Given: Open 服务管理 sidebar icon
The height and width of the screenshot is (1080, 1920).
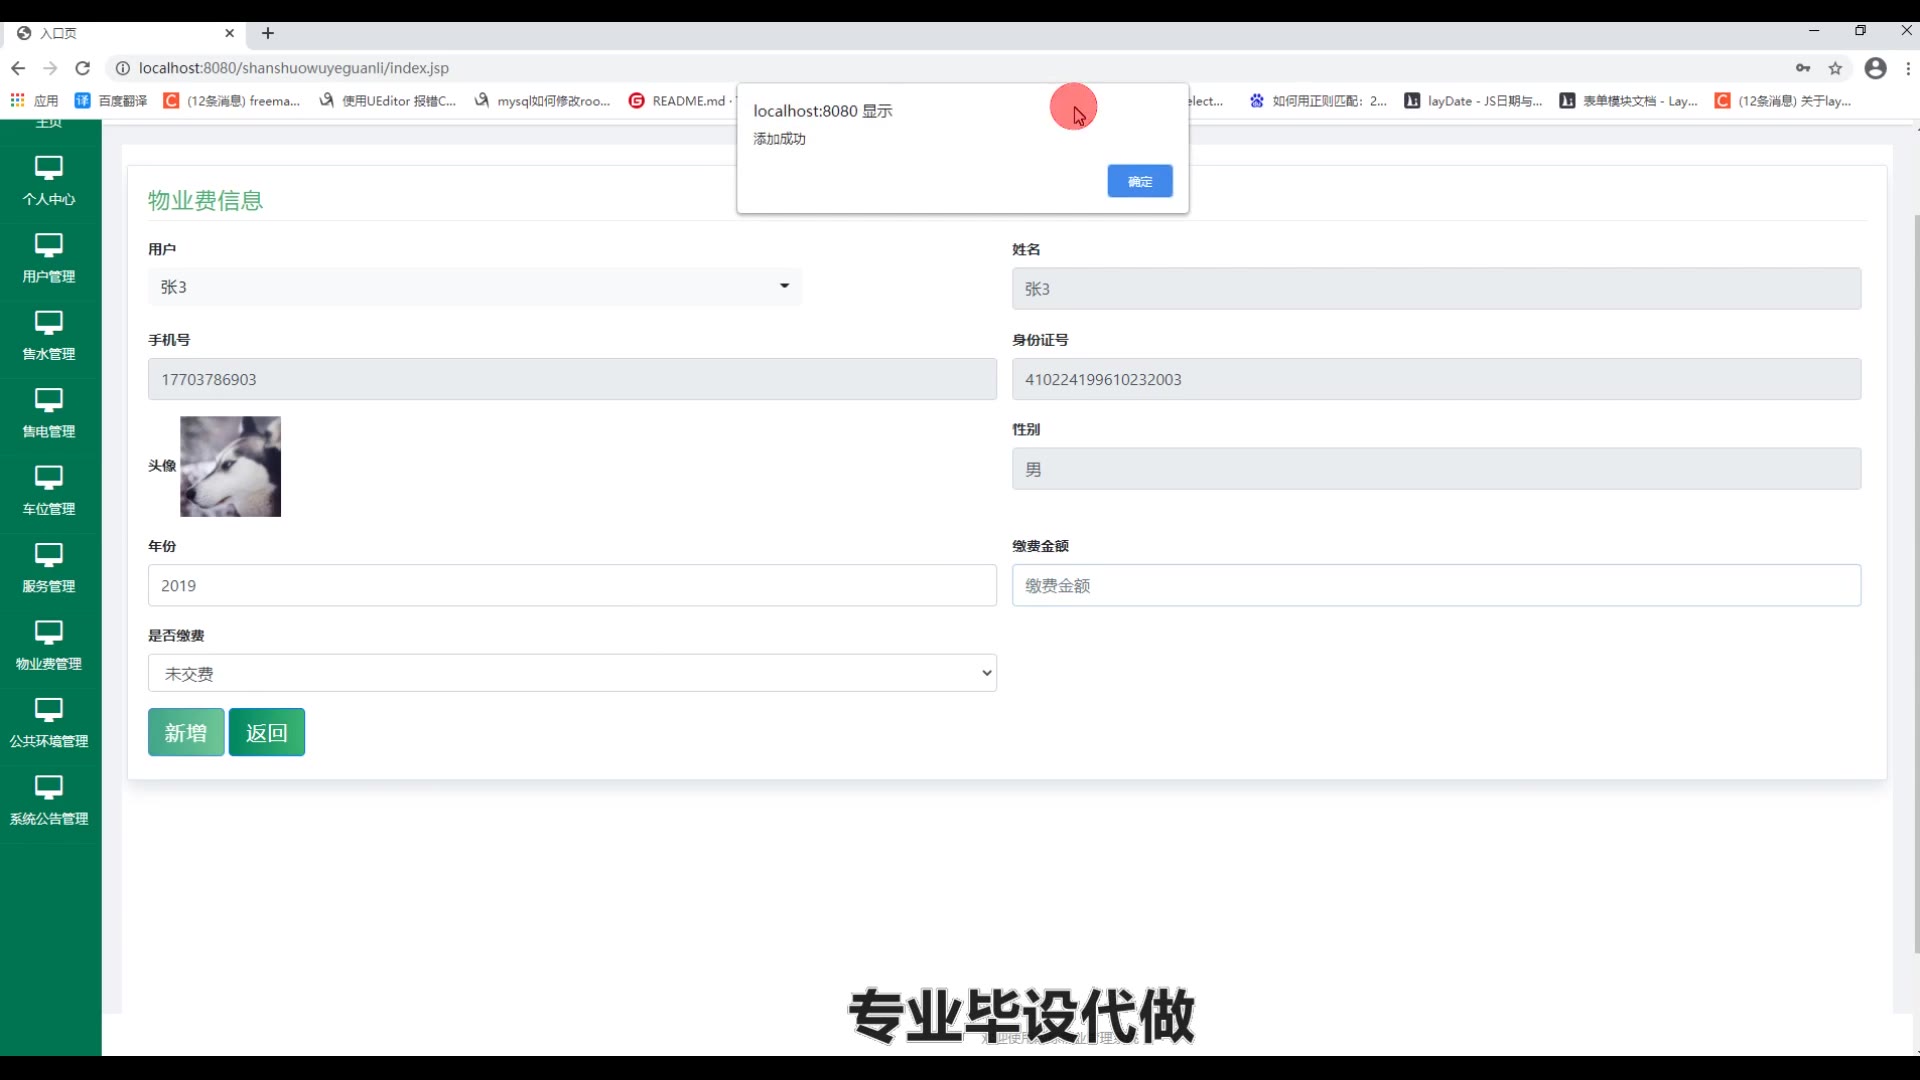Looking at the screenshot, I should [48, 555].
